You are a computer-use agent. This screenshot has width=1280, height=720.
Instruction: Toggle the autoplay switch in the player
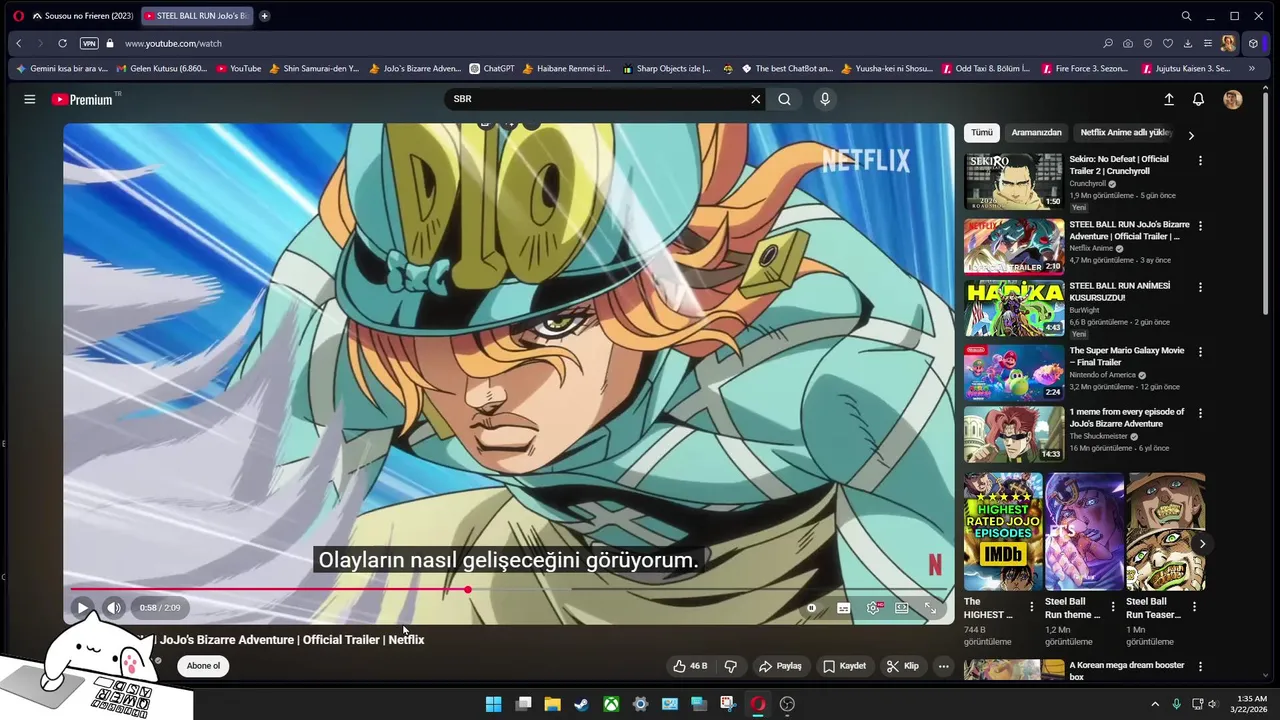tap(811, 607)
